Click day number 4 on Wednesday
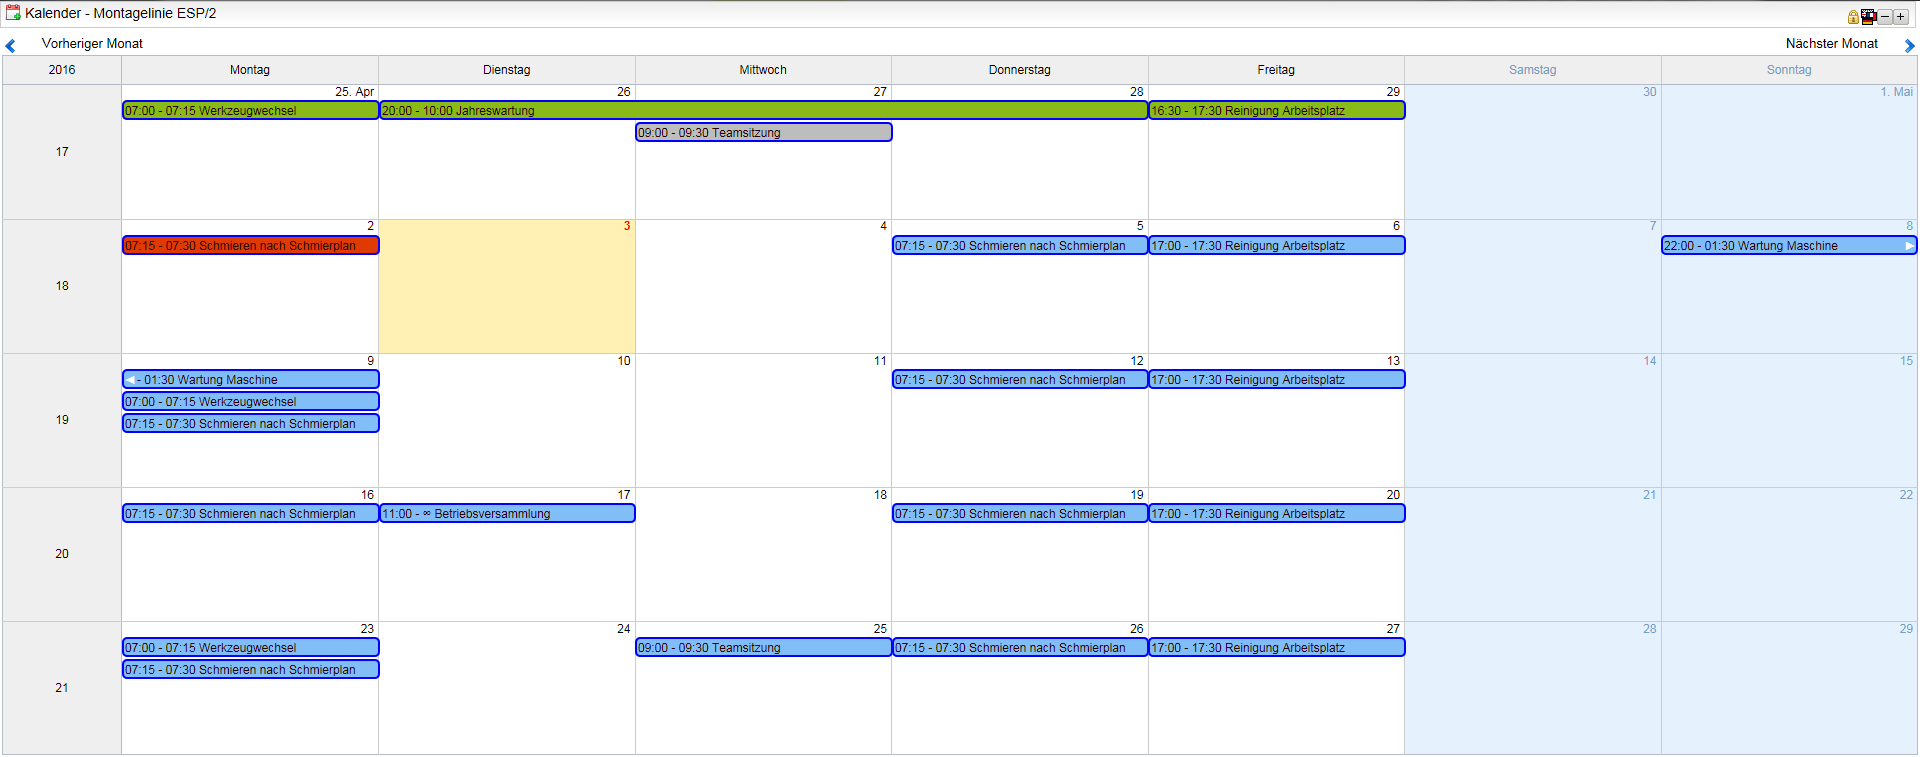Image resolution: width=1920 pixels, height=757 pixels. [883, 226]
